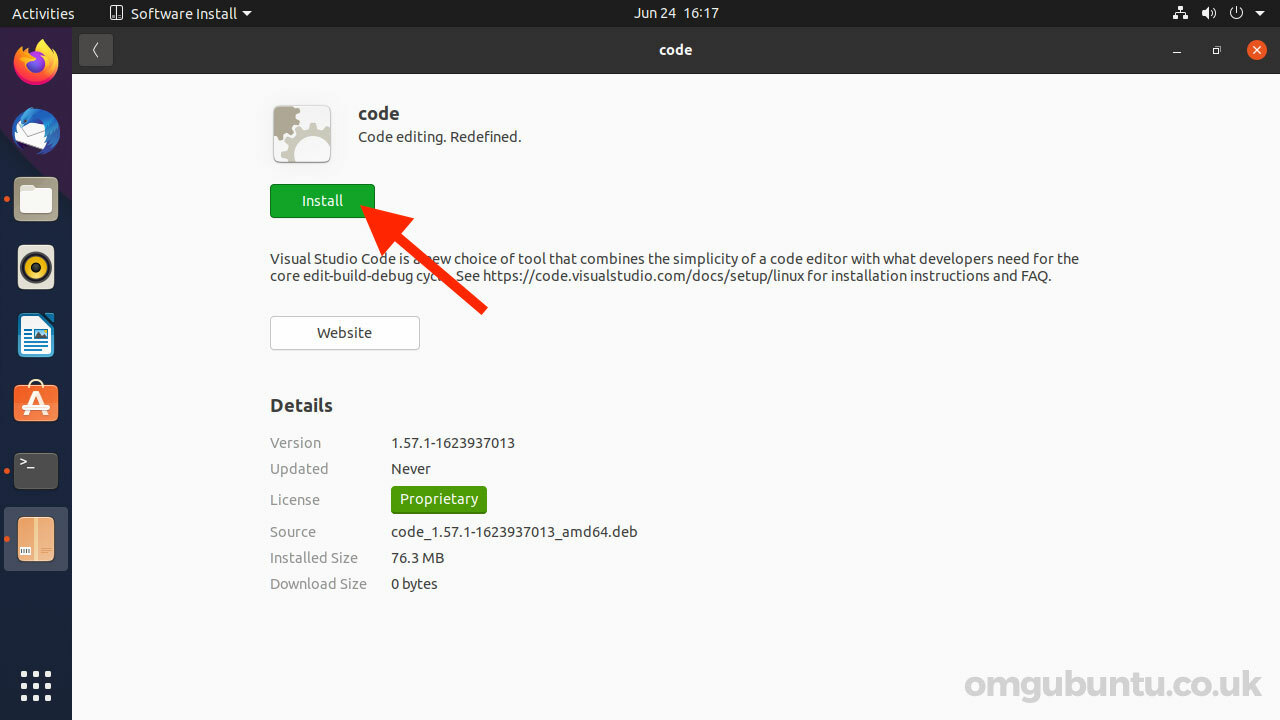Click the License label
Screen dimensions: 1280x720
coord(295,500)
